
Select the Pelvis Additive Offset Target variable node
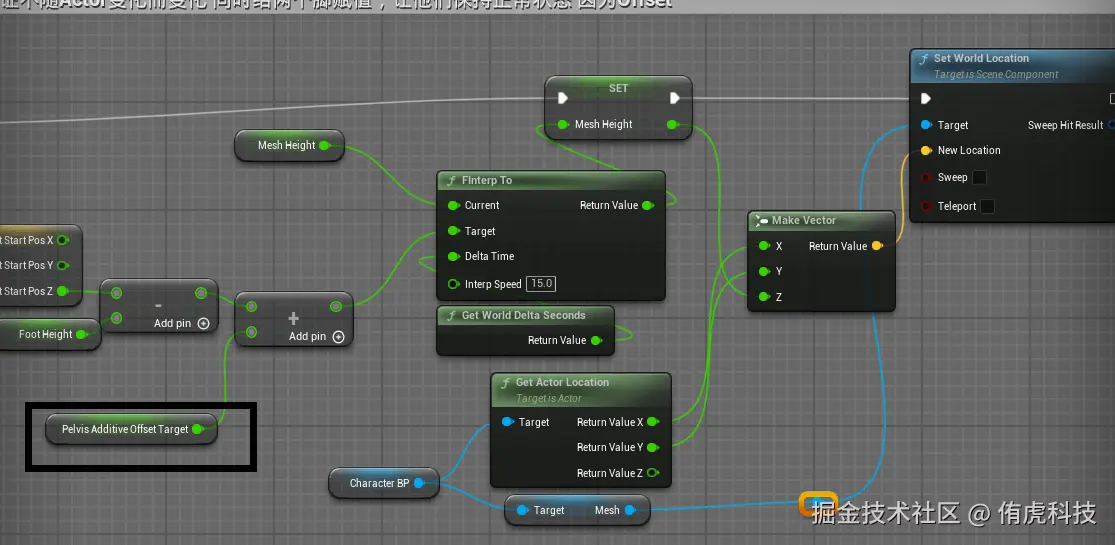[132, 429]
